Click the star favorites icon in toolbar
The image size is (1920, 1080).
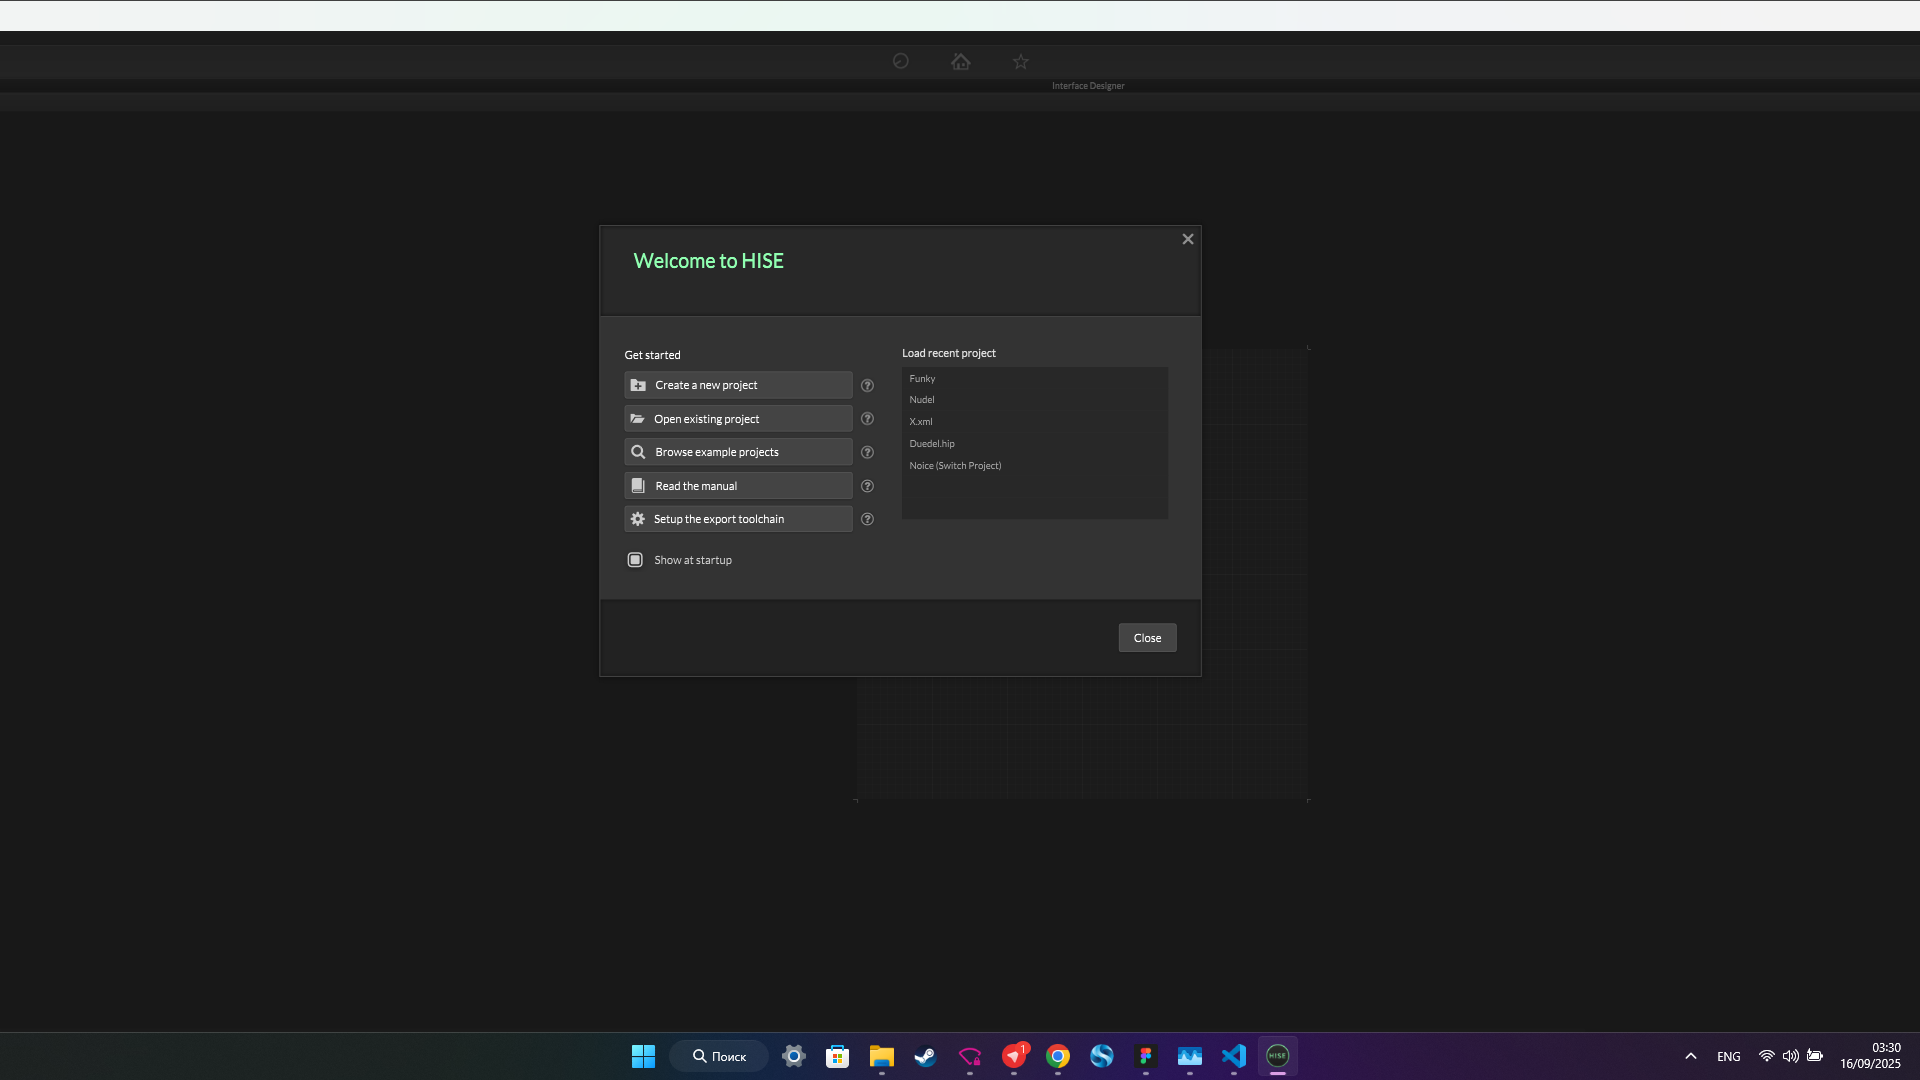tap(1020, 62)
